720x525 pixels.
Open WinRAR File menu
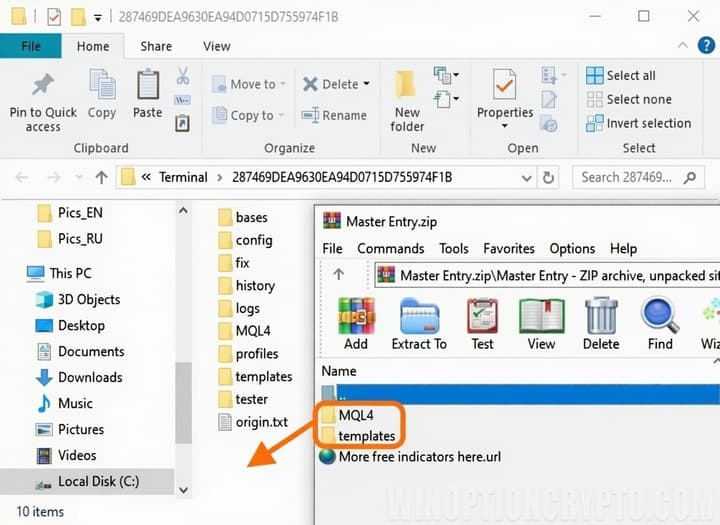point(332,248)
